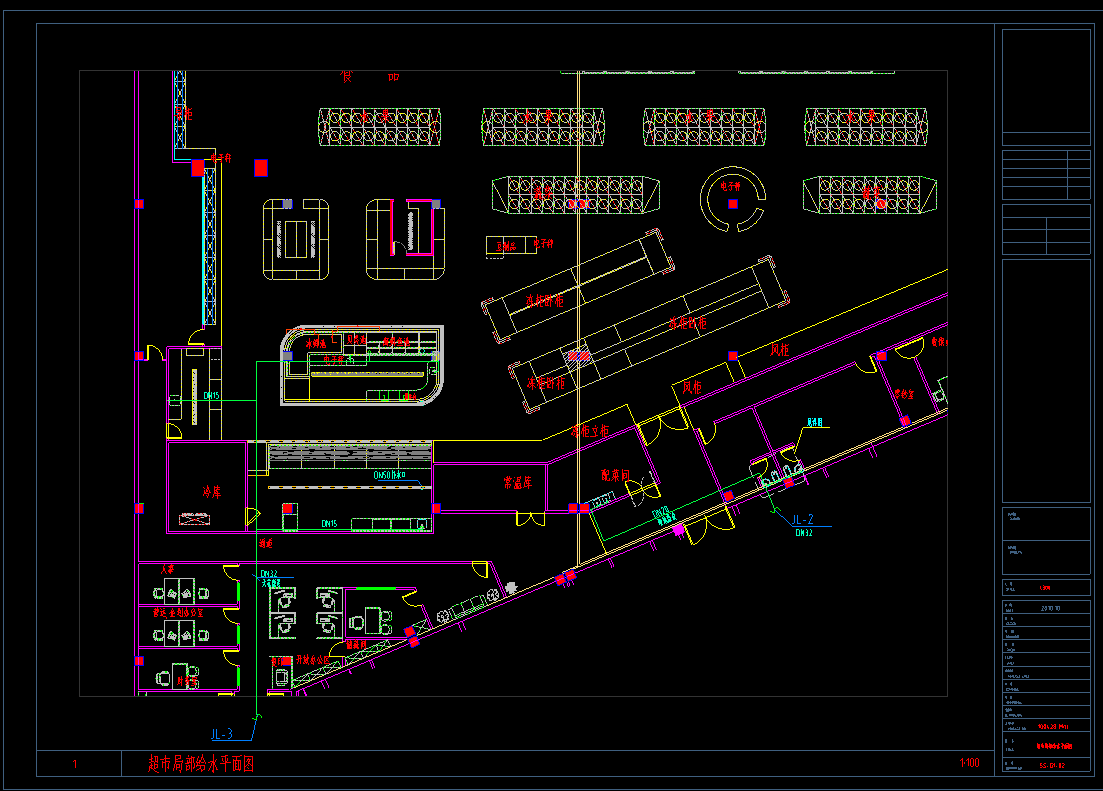This screenshot has width=1103, height=791.
Task: Click the DN32 label below JL-2
Action: coord(803,534)
